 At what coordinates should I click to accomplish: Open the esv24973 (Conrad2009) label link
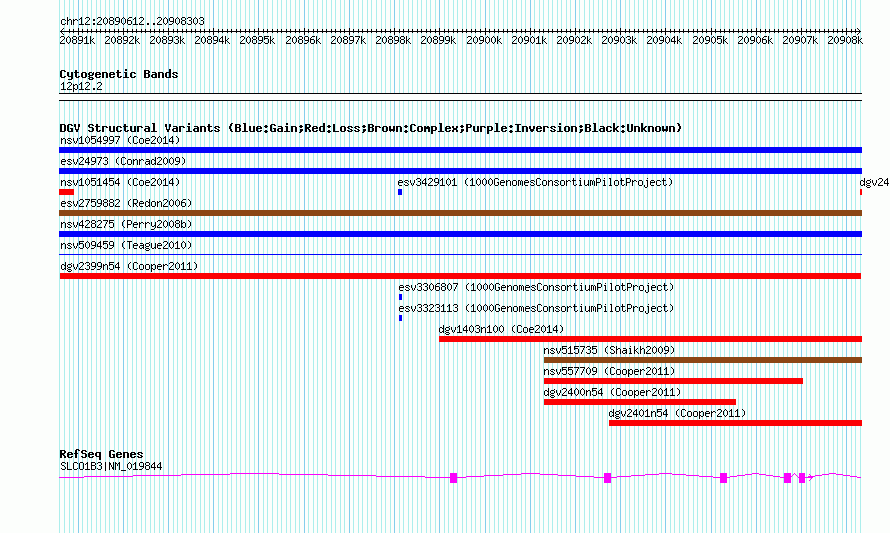click(123, 161)
